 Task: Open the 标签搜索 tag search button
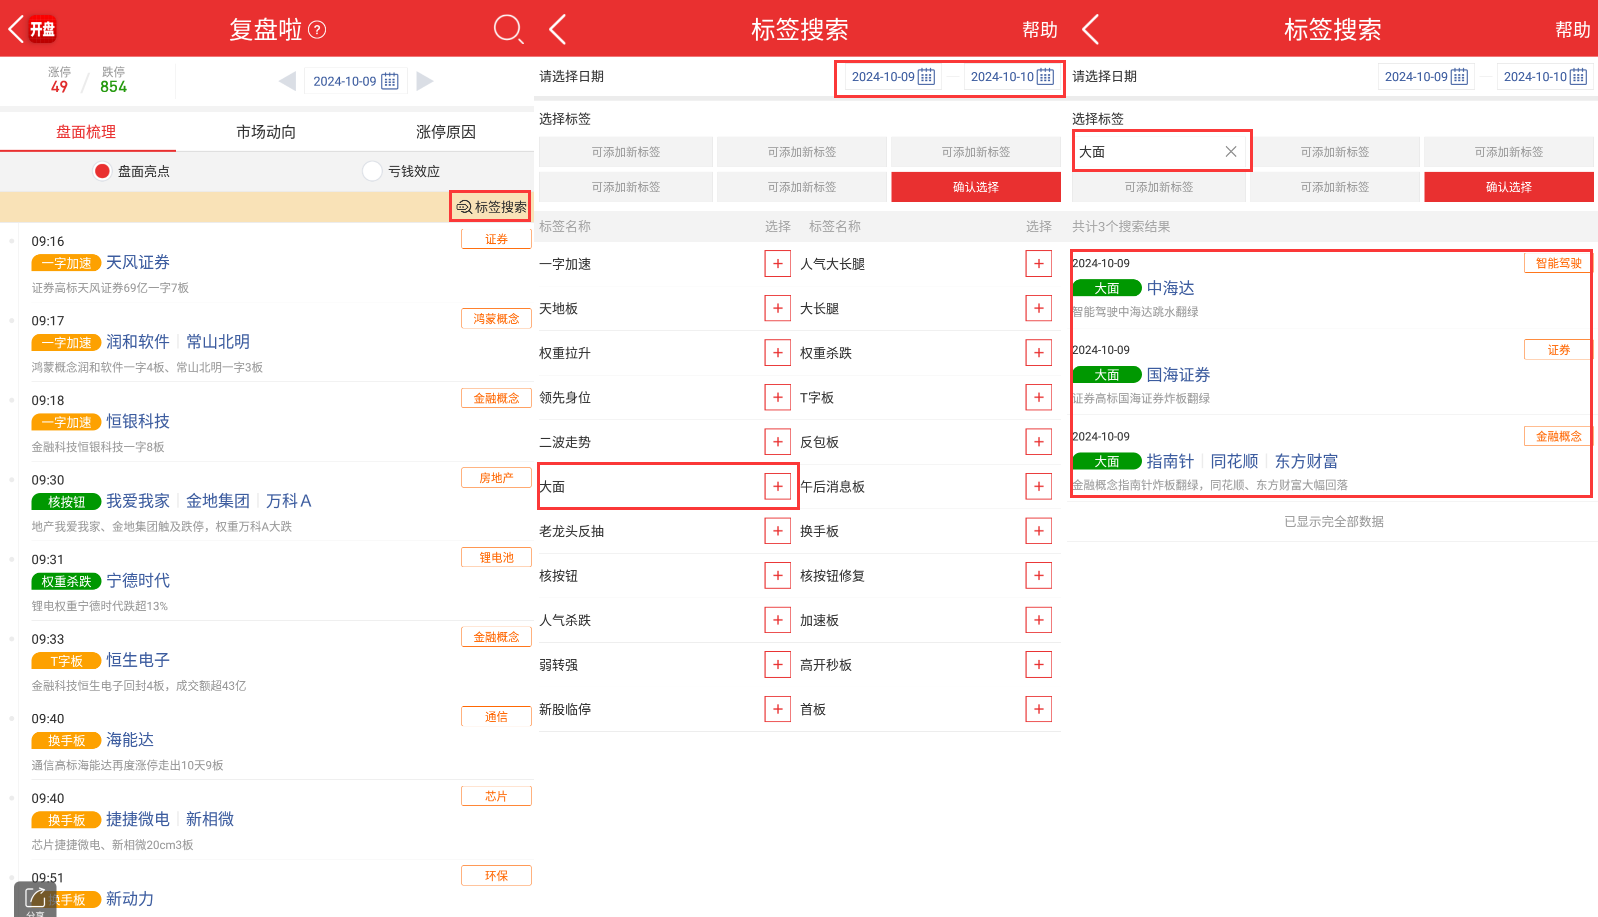click(490, 207)
